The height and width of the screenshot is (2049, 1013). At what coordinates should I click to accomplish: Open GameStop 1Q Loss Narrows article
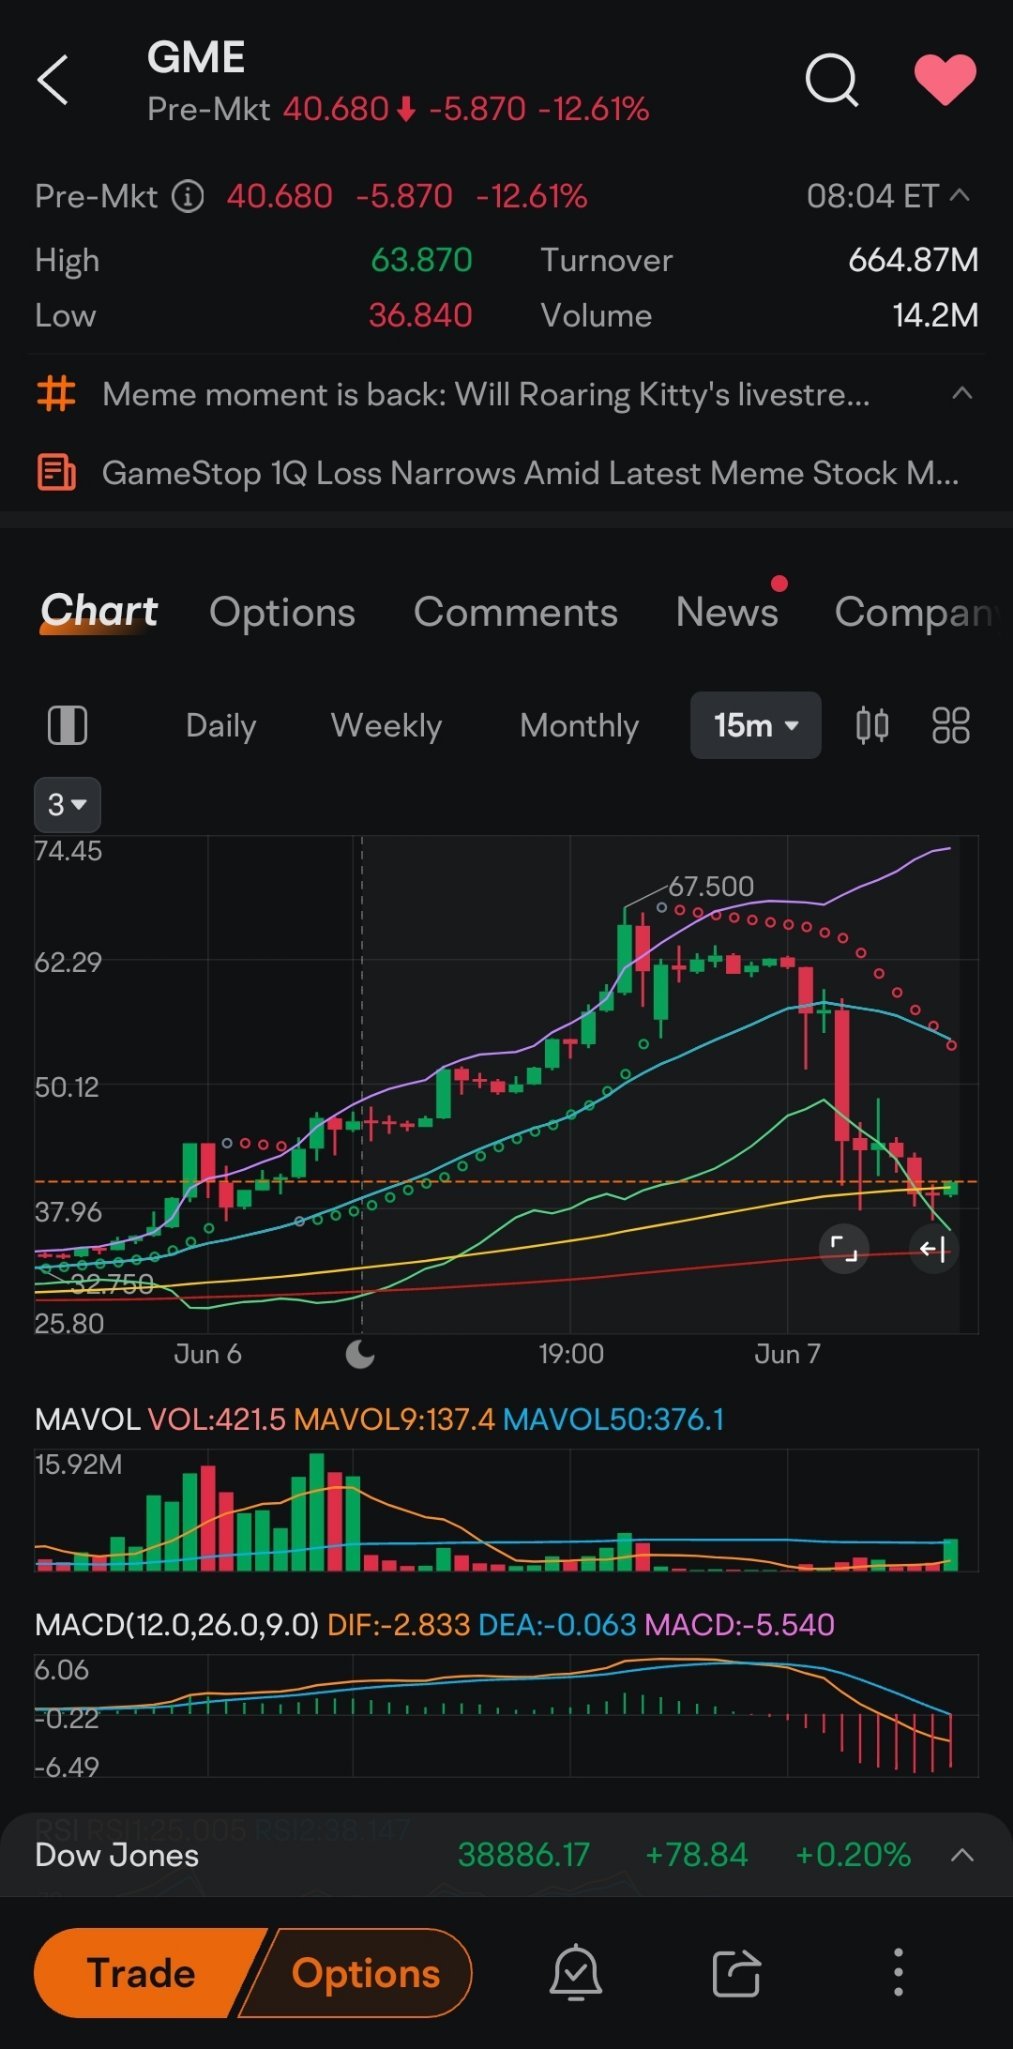pos(530,473)
